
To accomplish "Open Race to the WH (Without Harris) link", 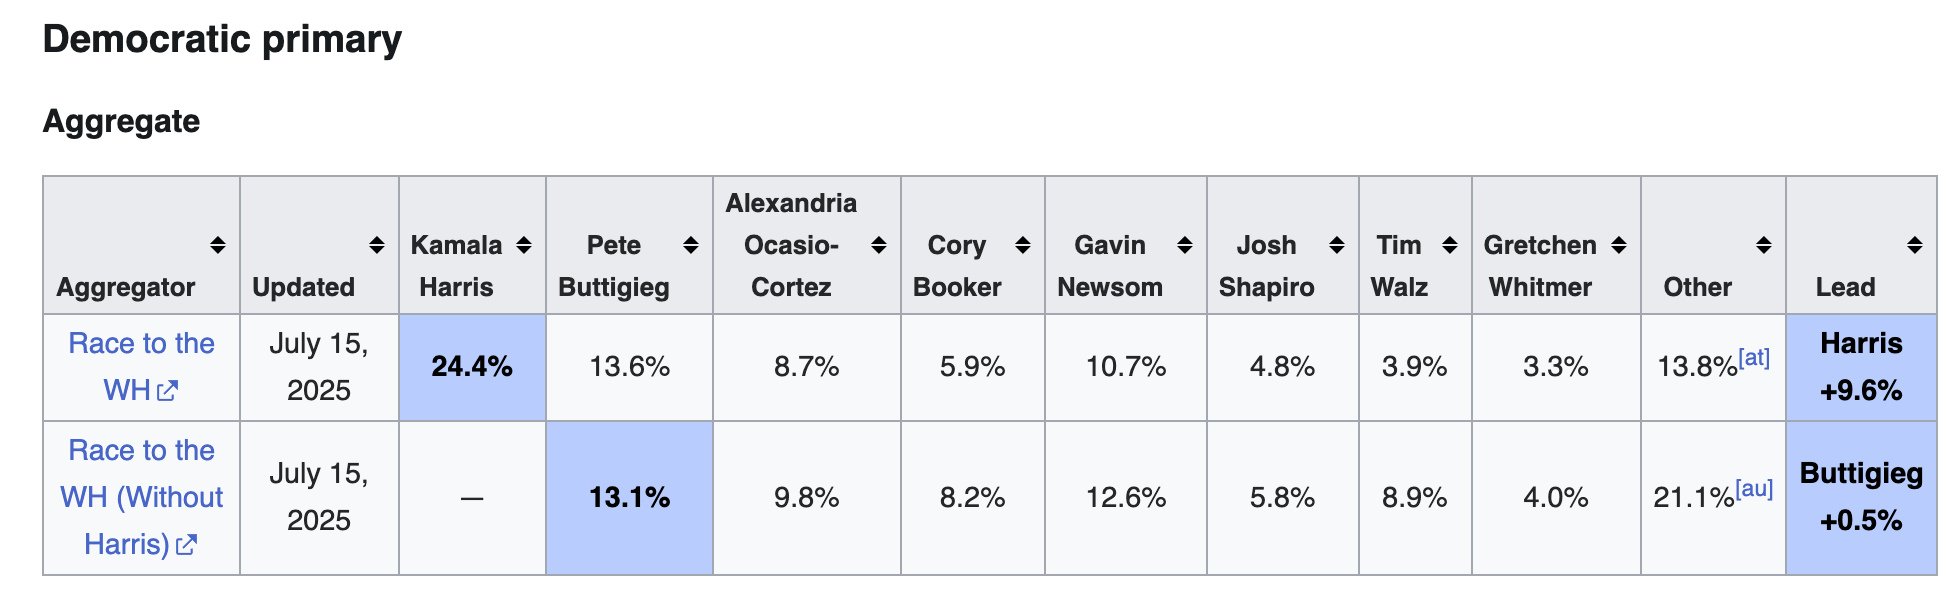I will tap(141, 497).
